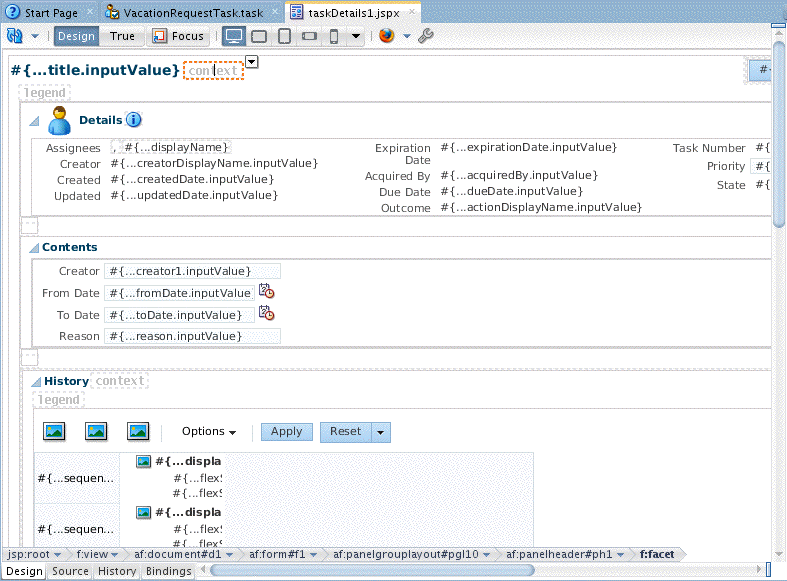This screenshot has width=787, height=581.
Task: Collapse the Details section triangle
Action: (35, 120)
